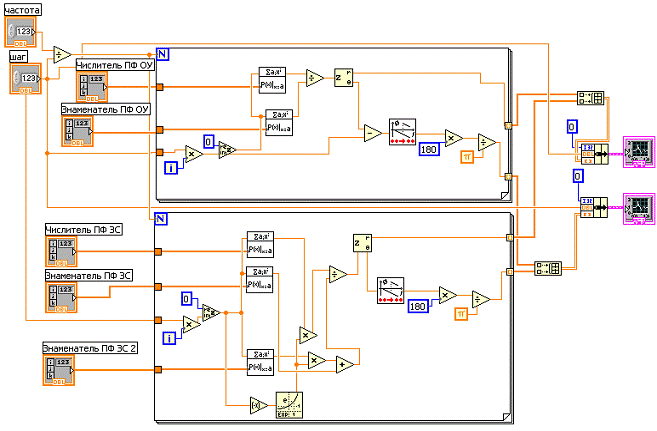
Task: Click the Числитель ПФ ОУ array terminal
Action: pos(89,85)
